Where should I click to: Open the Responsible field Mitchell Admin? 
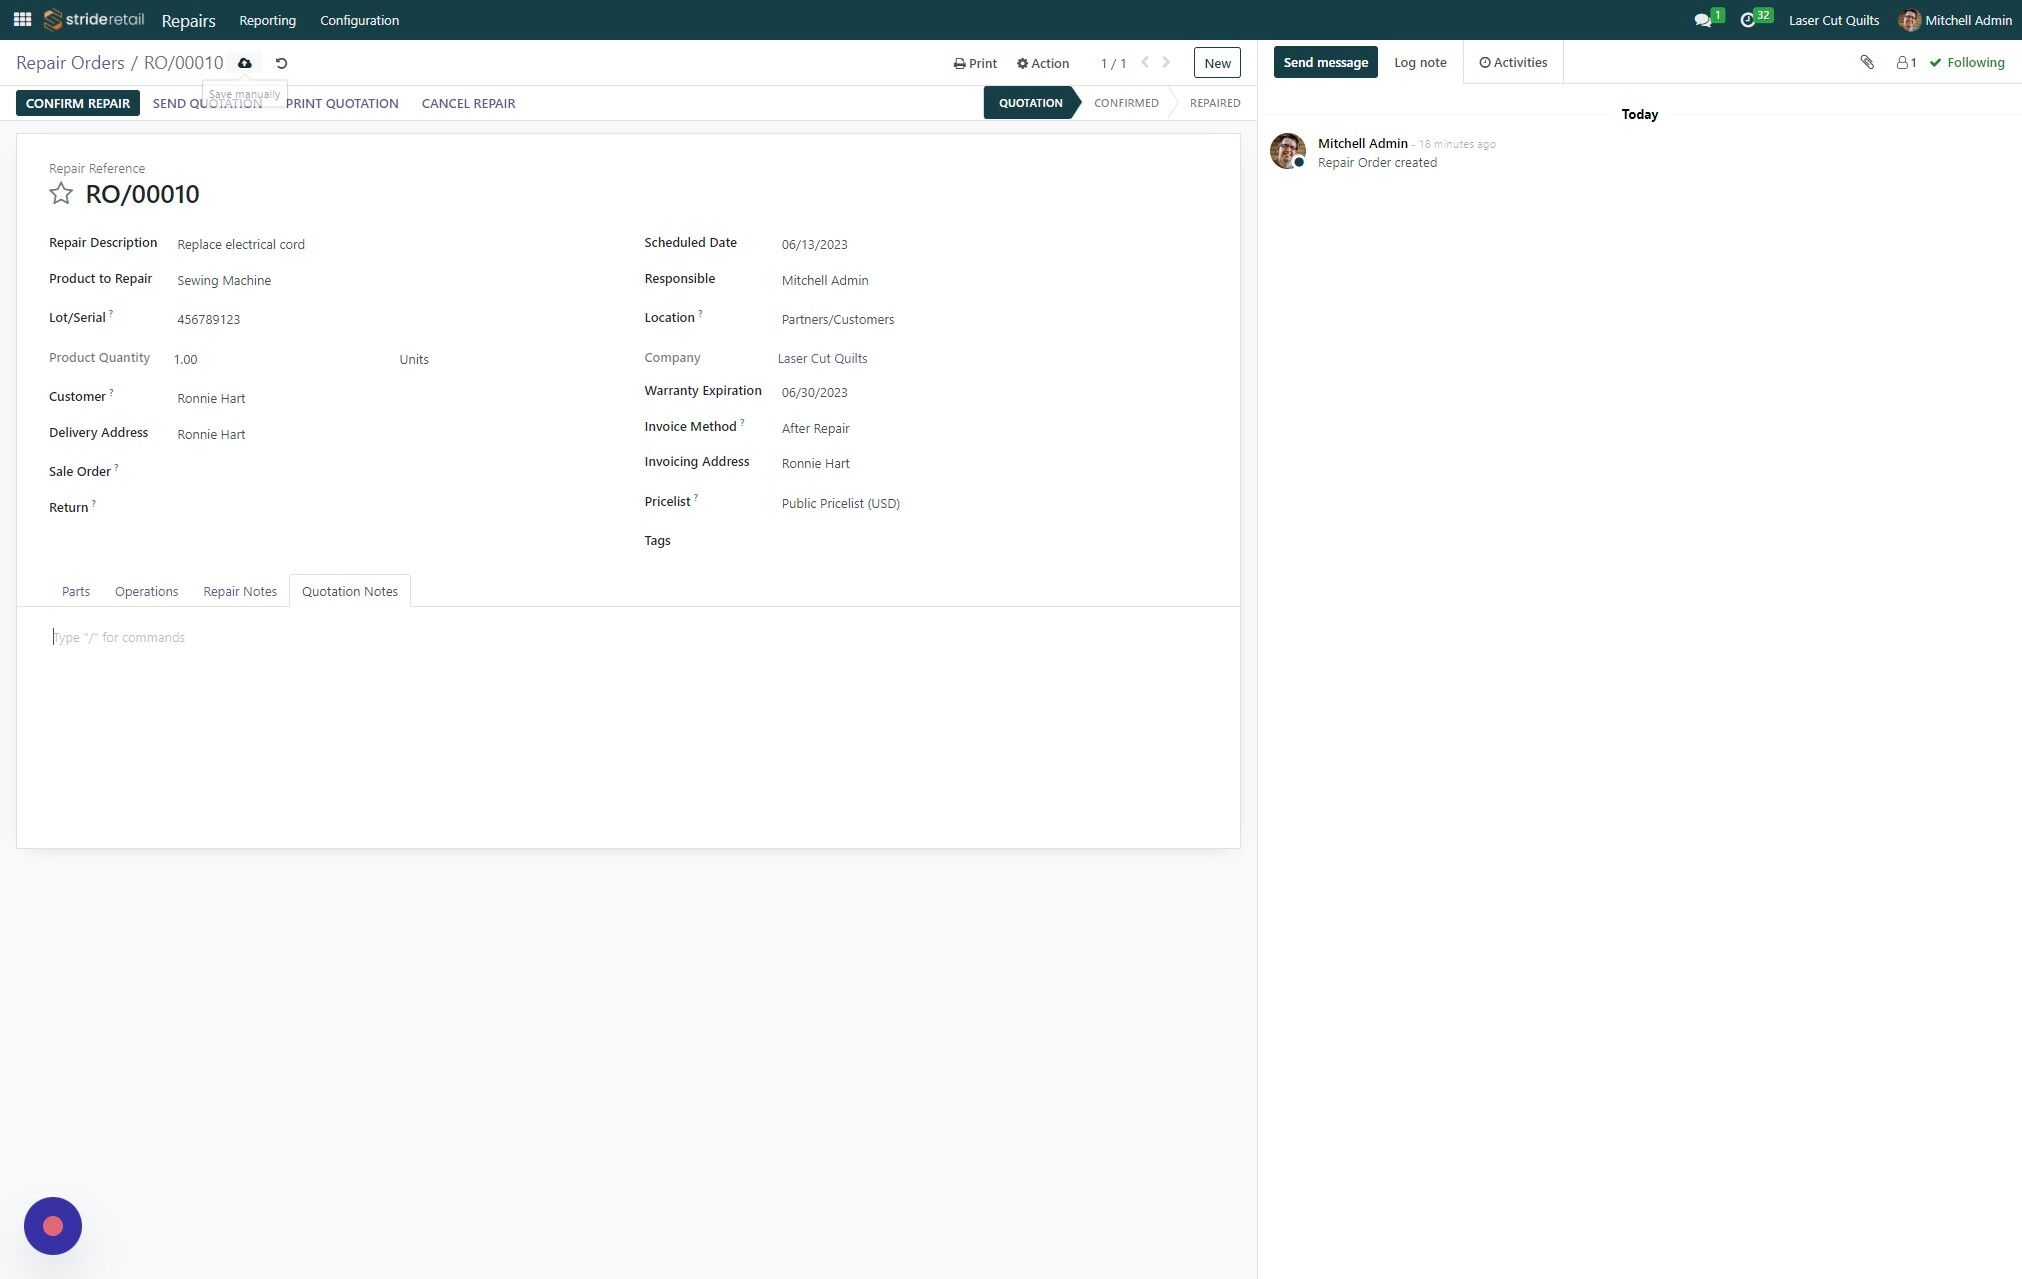pyautogui.click(x=993, y=280)
